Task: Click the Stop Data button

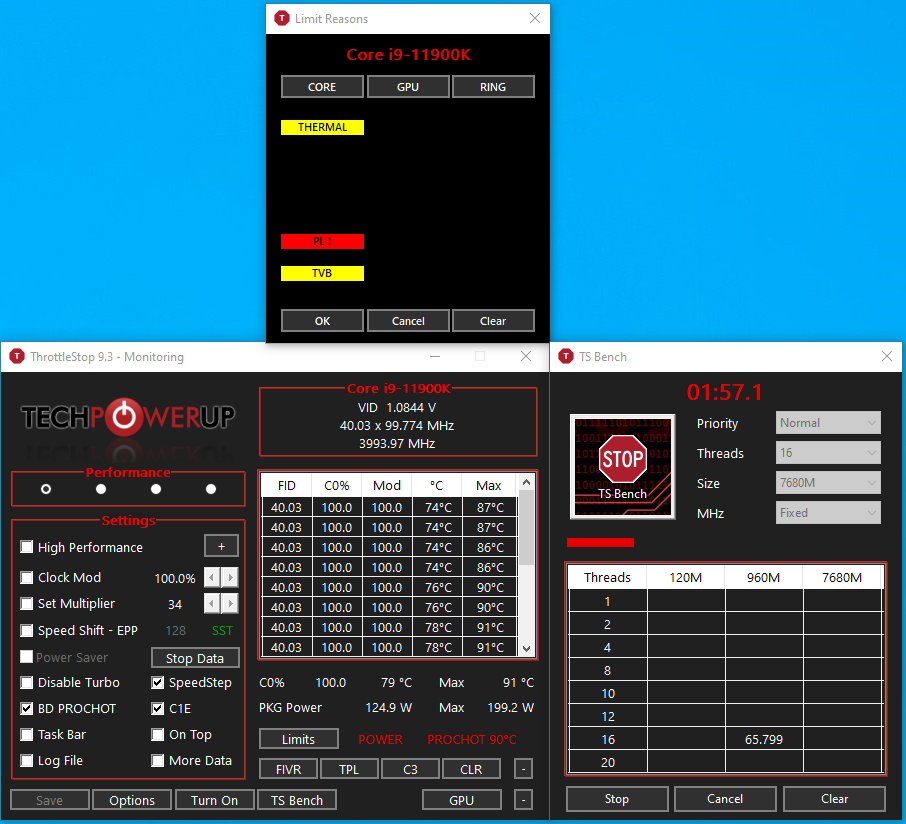Action: click(195, 658)
